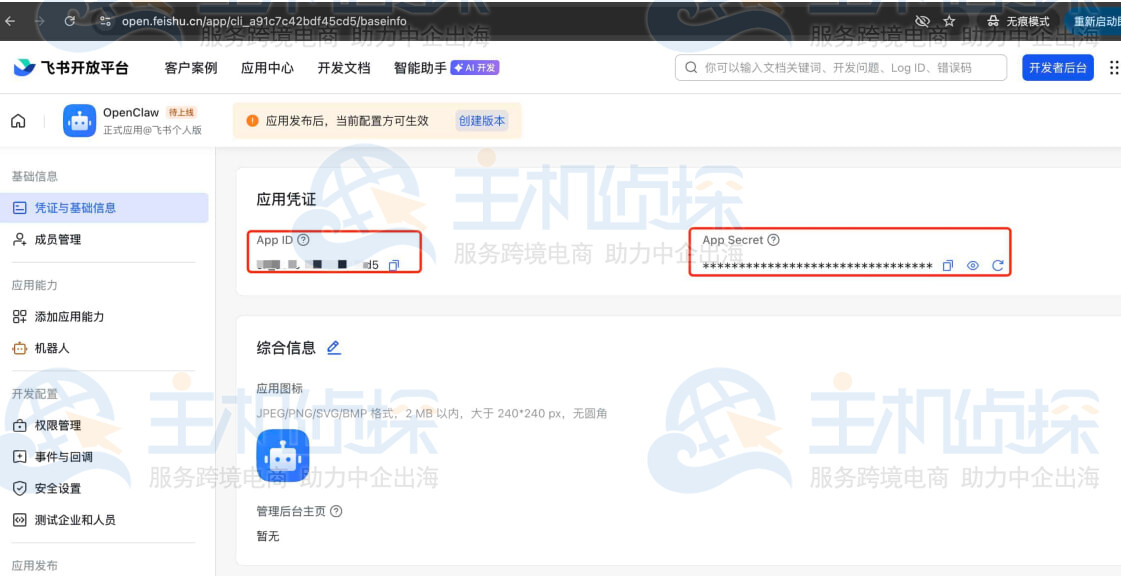Click the 待上线 status tag
This screenshot has height=576, width=1121.
coord(181,112)
